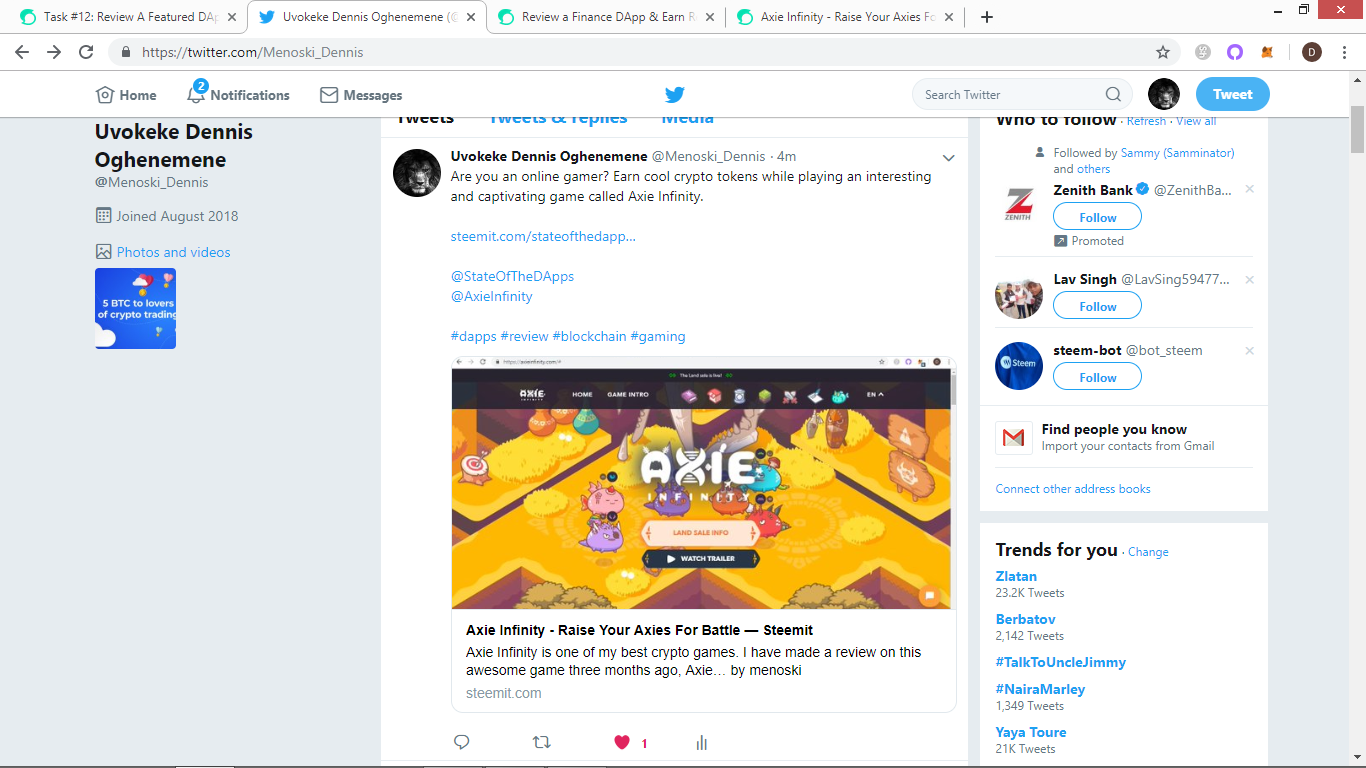Open the purple circle browser extension

1235,52
